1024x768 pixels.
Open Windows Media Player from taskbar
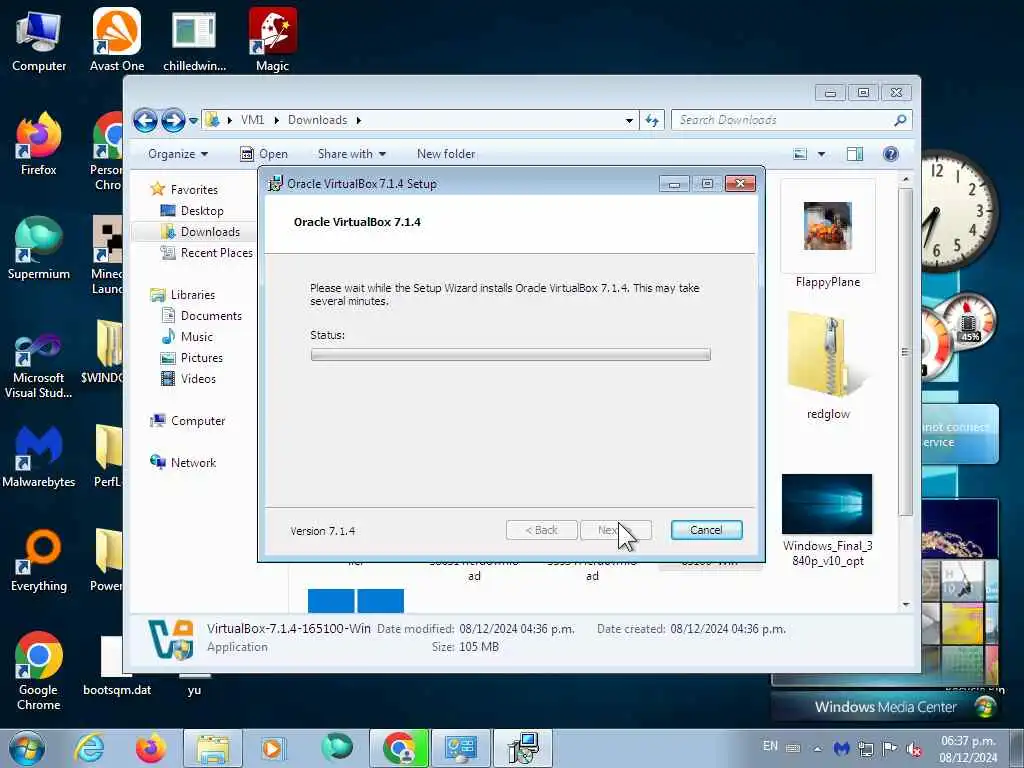coord(272,748)
